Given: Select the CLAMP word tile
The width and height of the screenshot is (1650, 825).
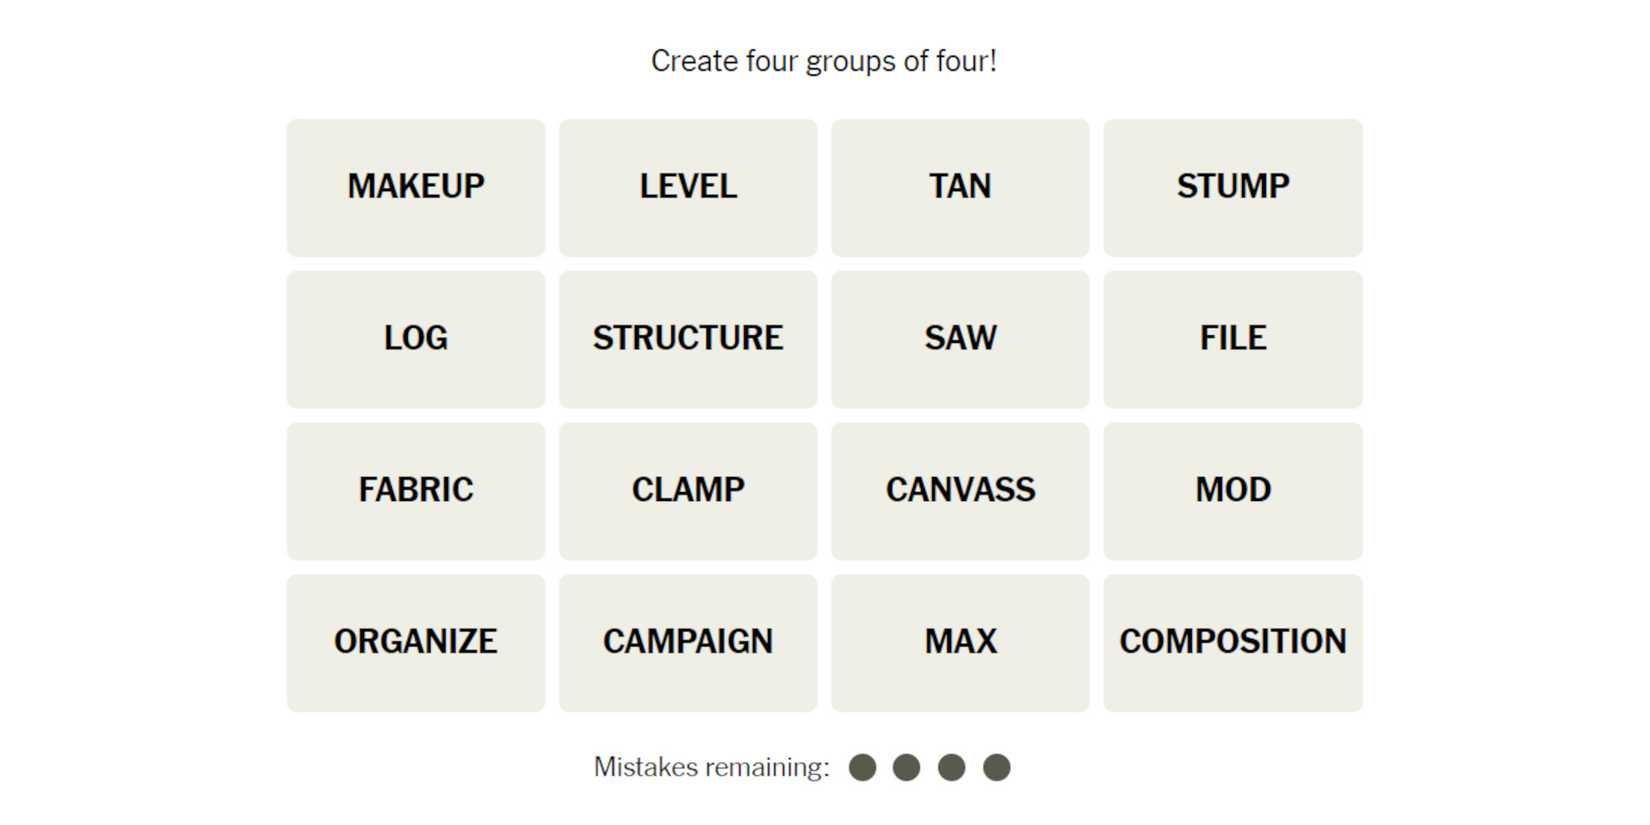Looking at the screenshot, I should [688, 491].
